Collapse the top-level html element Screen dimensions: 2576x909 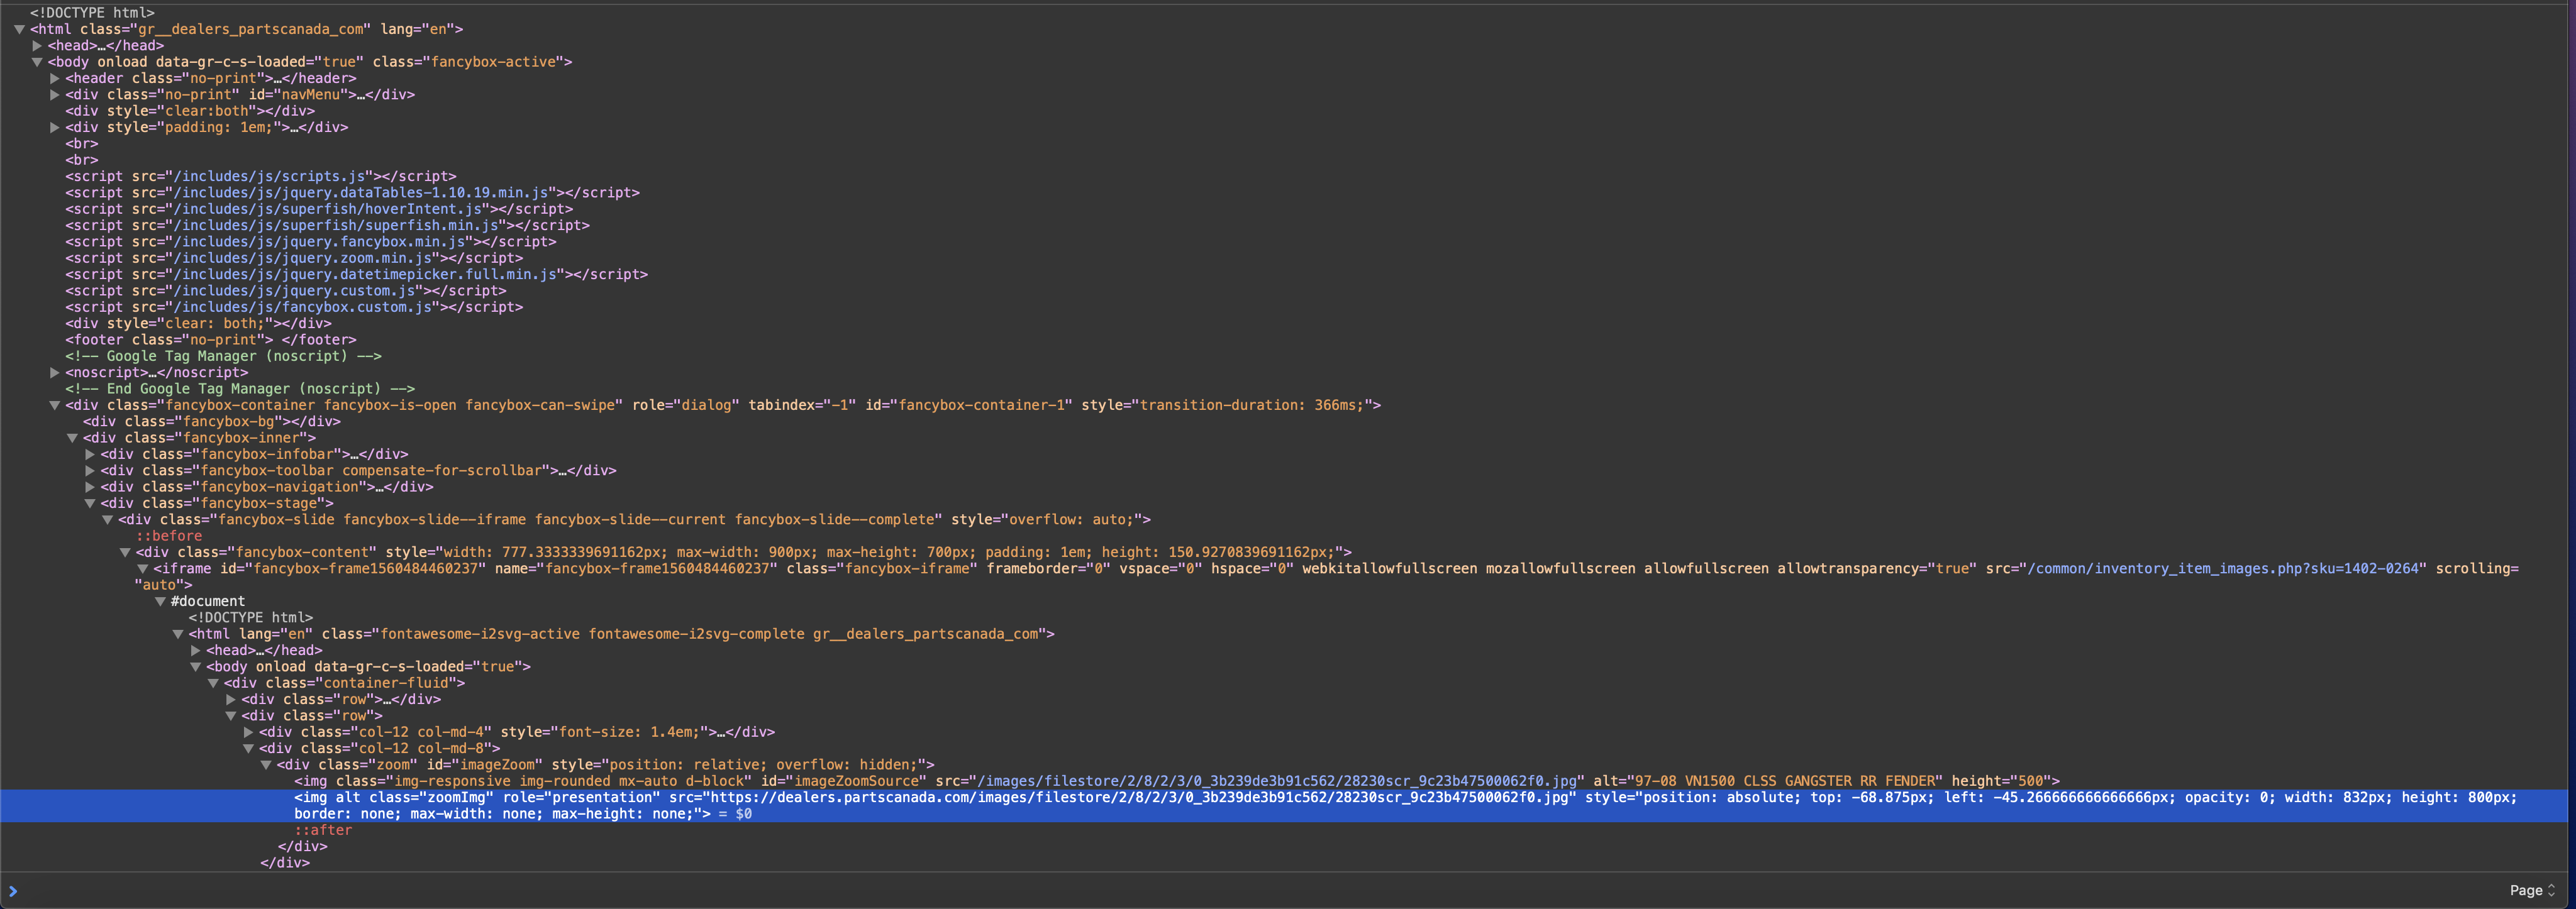[x=19, y=29]
